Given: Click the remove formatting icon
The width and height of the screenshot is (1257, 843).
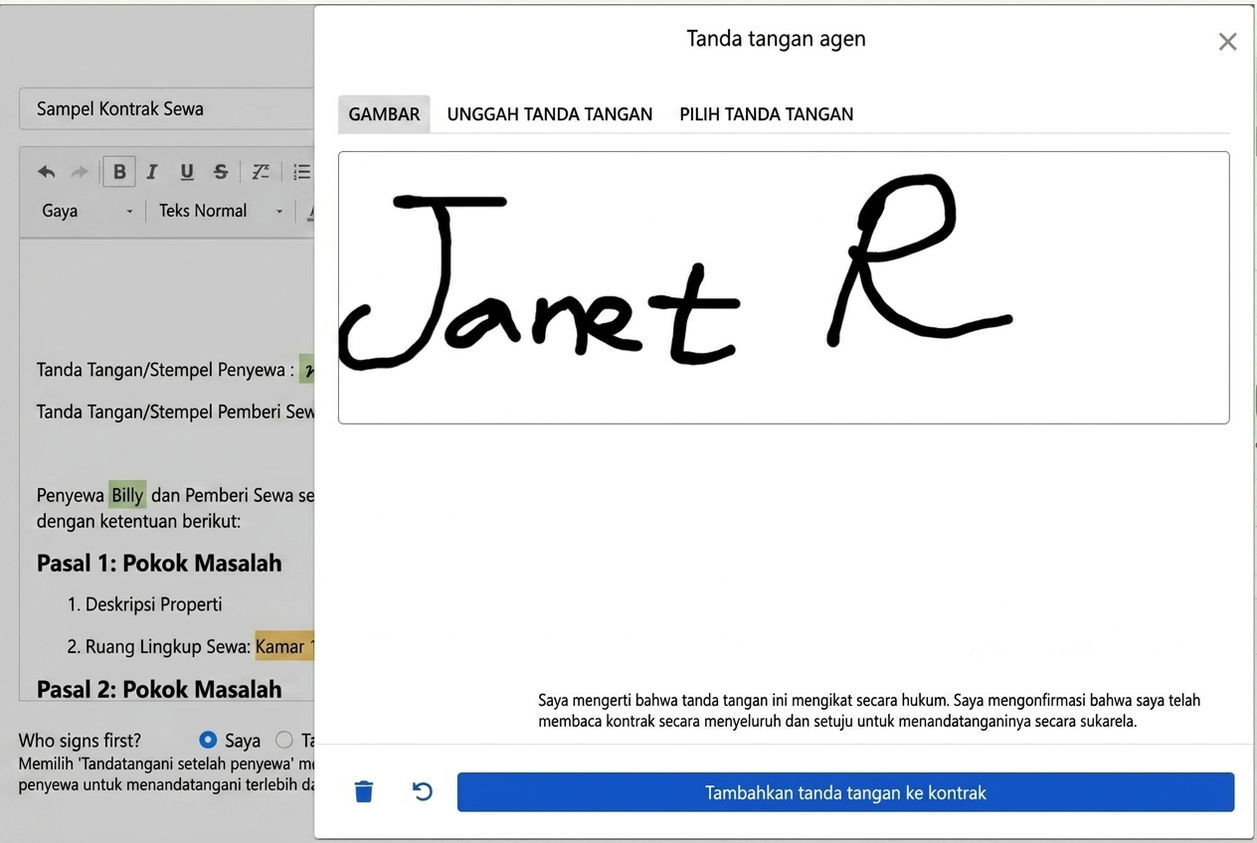Looking at the screenshot, I should tap(260, 172).
